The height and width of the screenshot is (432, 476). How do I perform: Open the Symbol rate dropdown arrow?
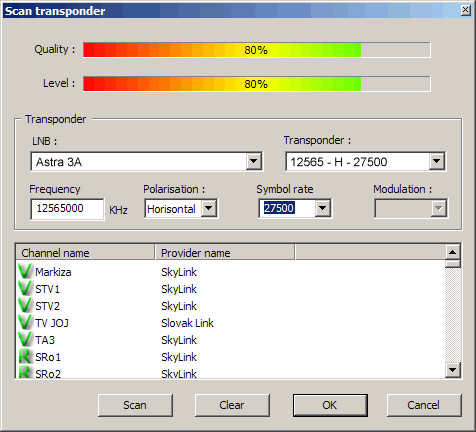pyautogui.click(x=323, y=209)
